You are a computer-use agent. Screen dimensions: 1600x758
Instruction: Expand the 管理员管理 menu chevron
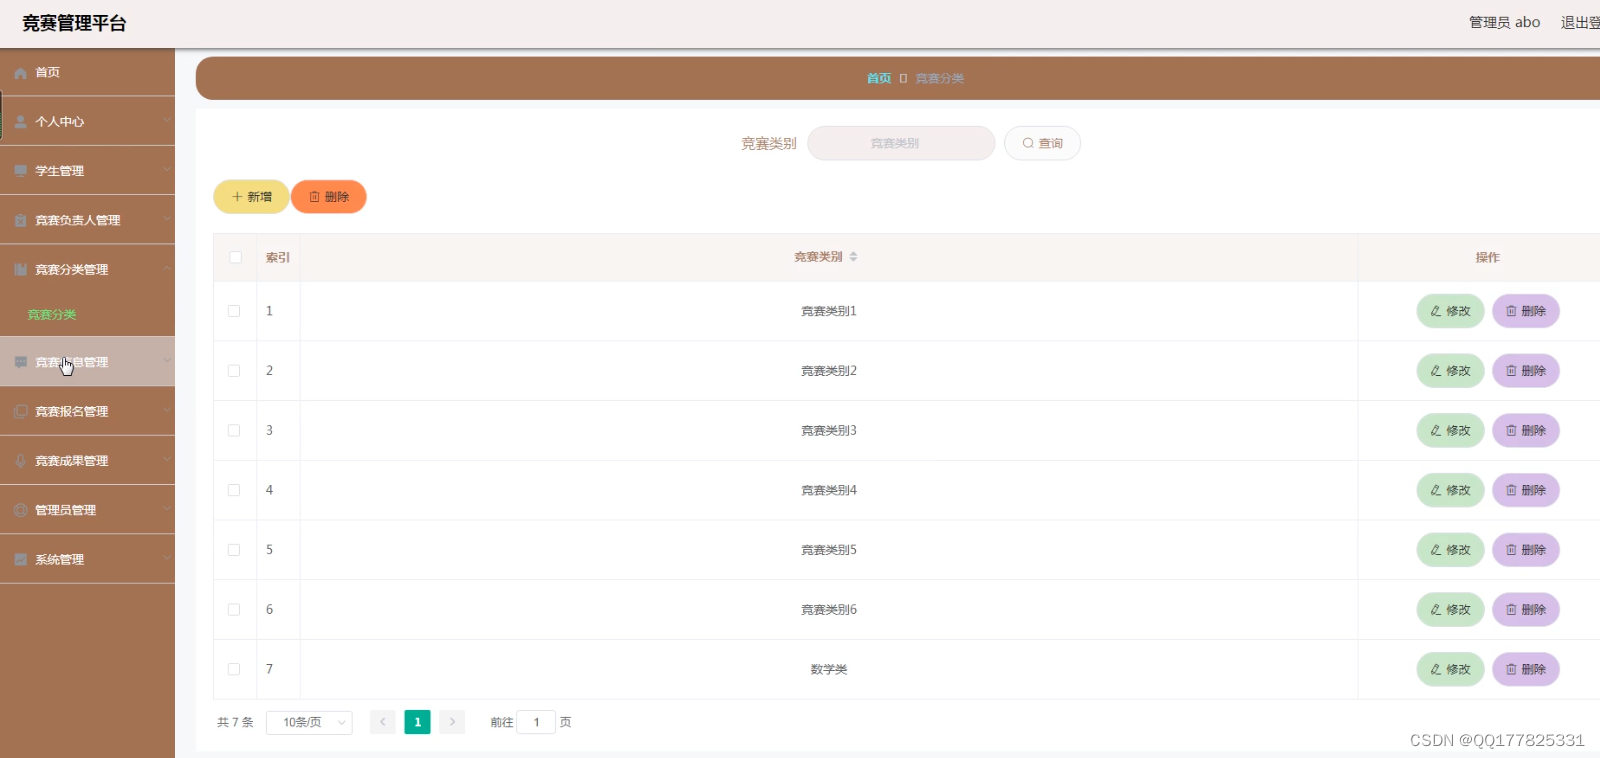click(167, 509)
